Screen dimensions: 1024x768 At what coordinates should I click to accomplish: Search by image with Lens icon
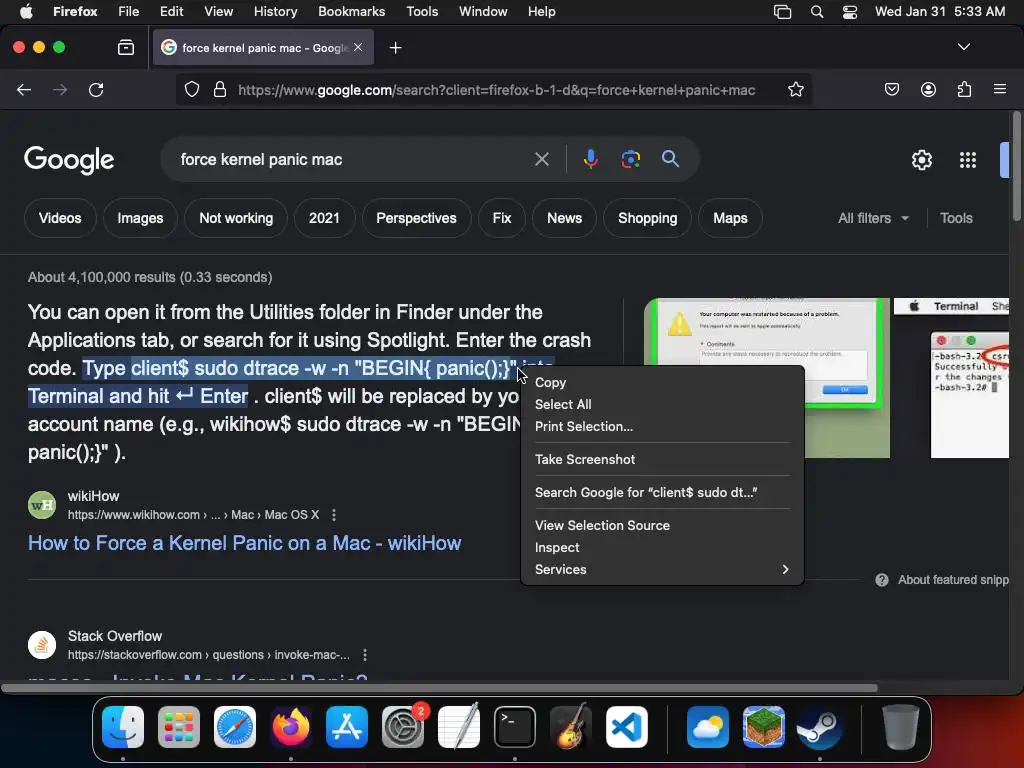click(630, 159)
